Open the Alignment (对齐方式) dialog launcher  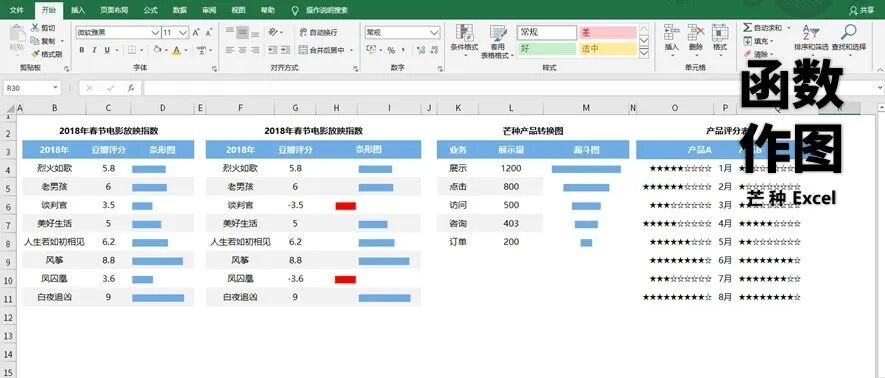pos(355,68)
